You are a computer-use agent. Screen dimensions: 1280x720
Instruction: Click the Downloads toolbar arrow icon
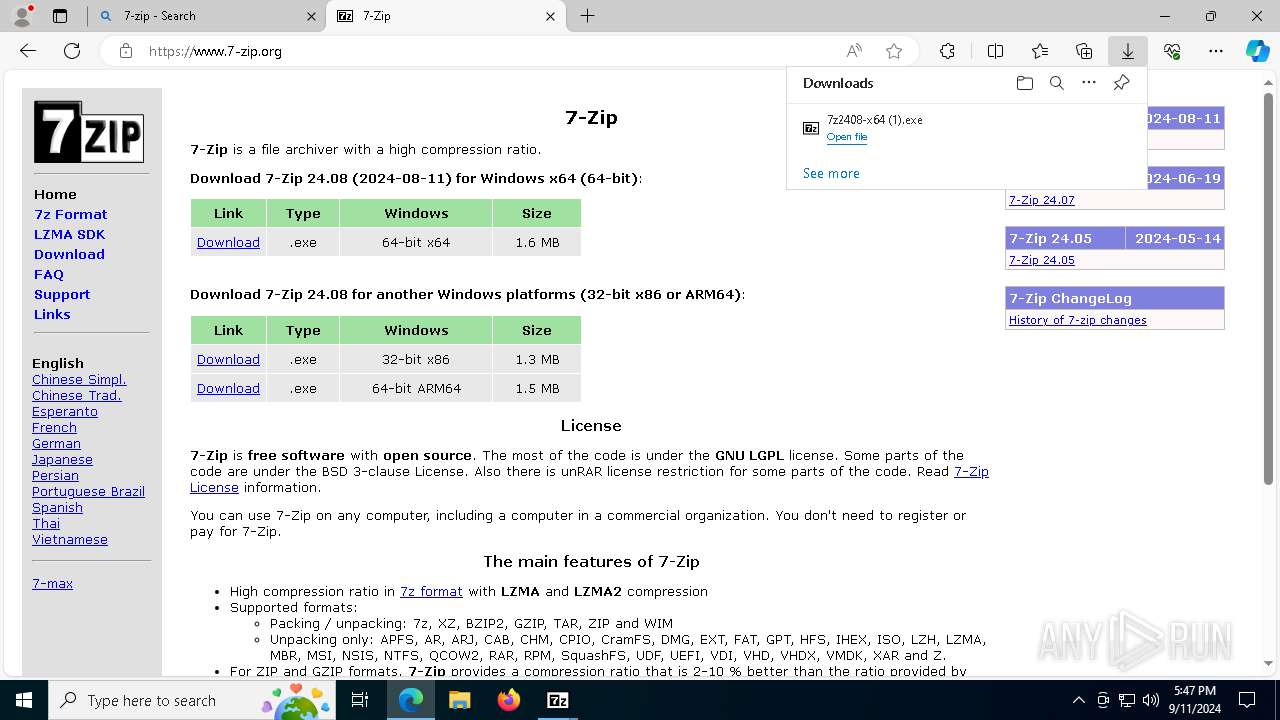coord(1128,51)
